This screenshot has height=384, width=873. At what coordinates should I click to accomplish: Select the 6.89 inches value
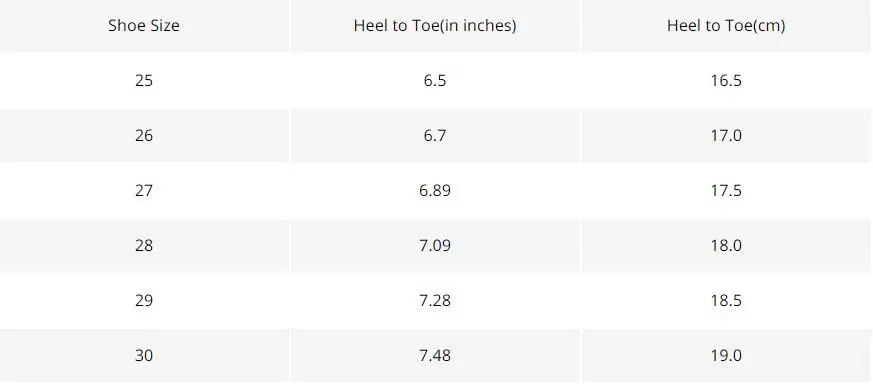[x=435, y=191]
